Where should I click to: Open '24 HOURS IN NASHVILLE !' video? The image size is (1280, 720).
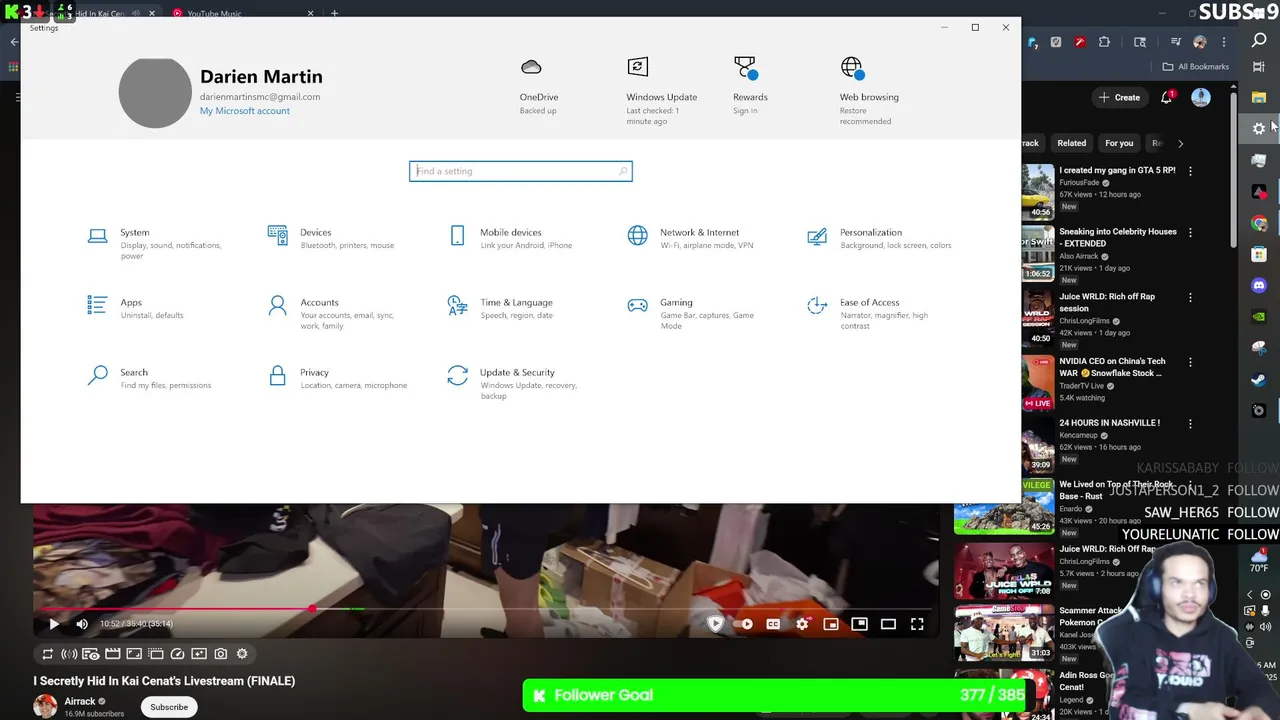(1110, 423)
